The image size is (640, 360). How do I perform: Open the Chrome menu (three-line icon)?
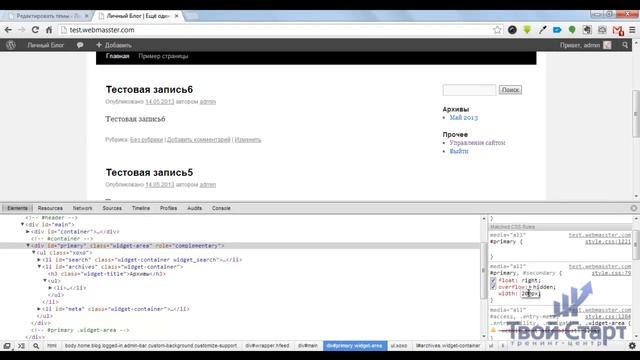coord(632,30)
